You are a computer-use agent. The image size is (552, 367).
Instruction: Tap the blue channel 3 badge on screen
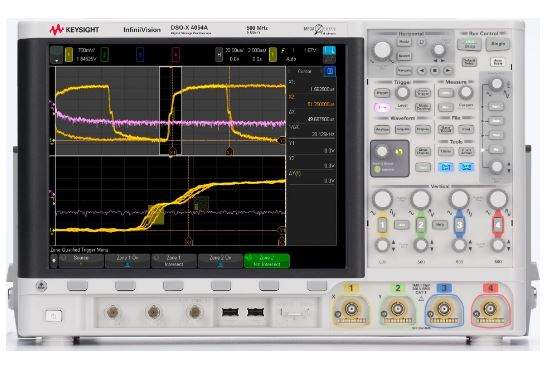pos(140,55)
